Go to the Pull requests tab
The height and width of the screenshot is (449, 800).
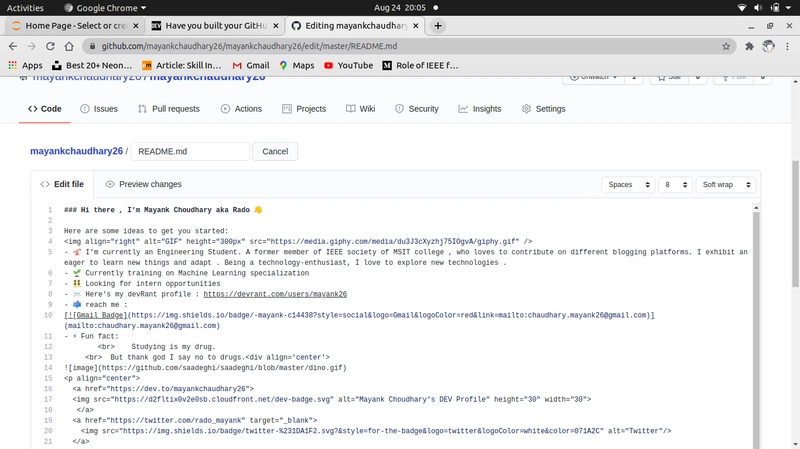click(x=169, y=109)
